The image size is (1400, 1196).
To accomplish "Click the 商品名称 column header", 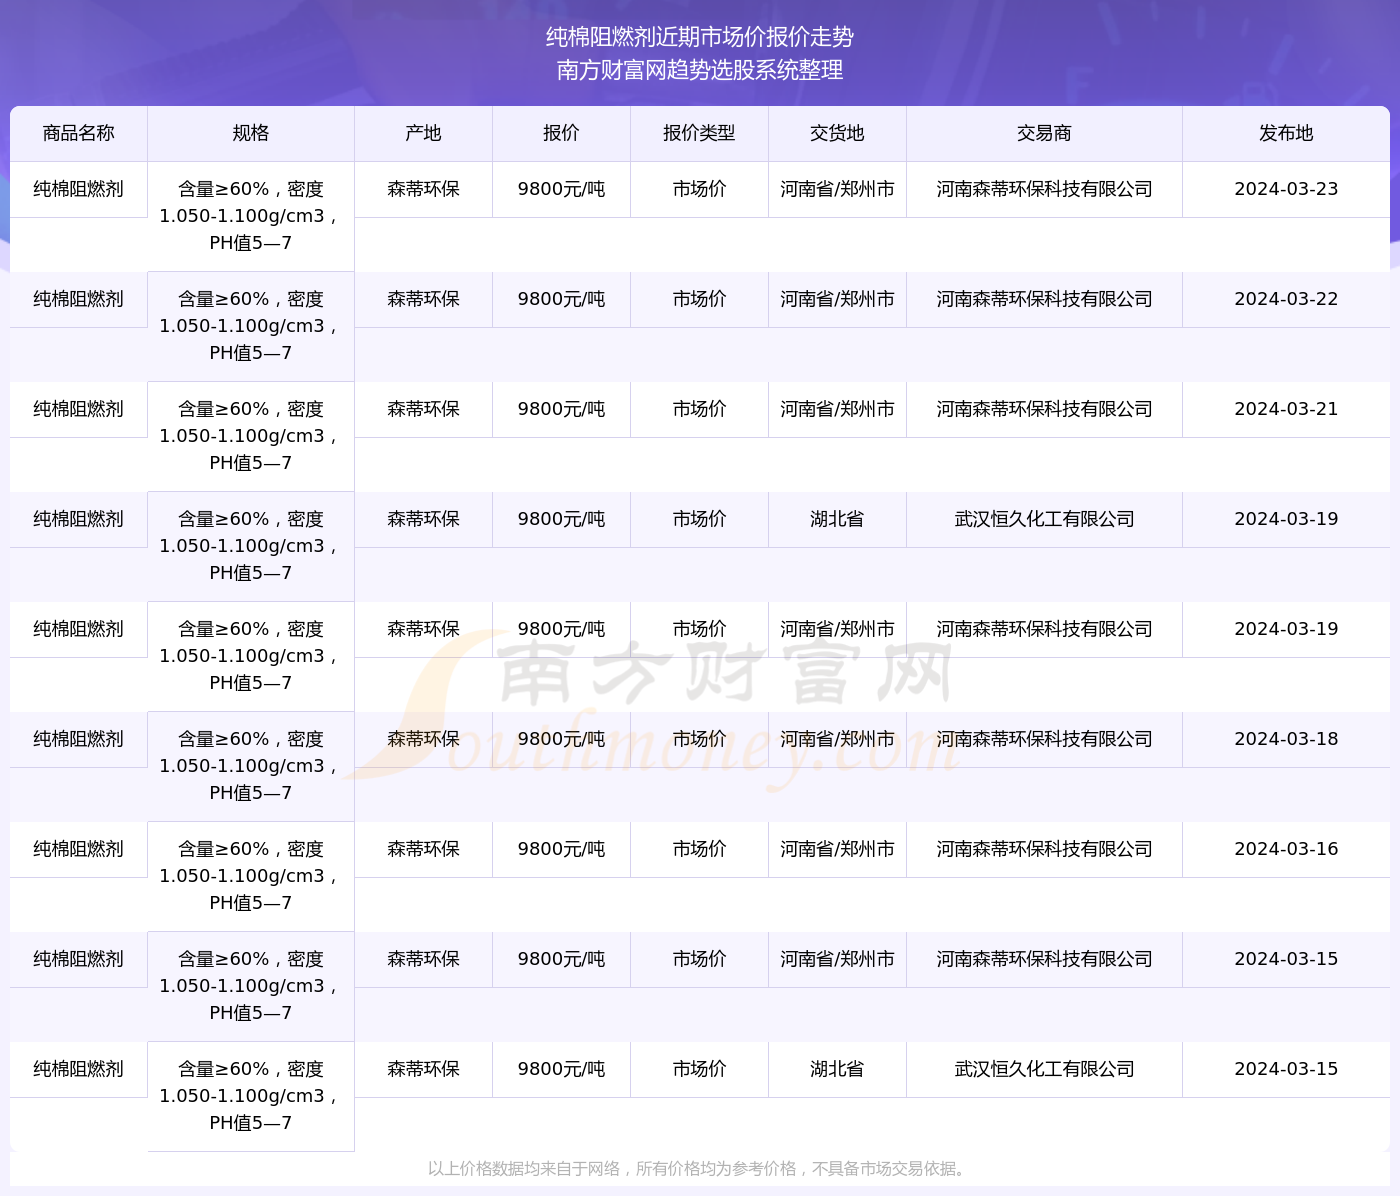I will pos(79,133).
